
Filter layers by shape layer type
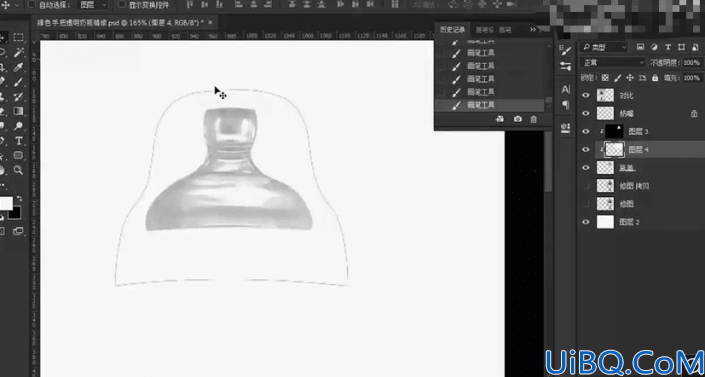[x=682, y=47]
